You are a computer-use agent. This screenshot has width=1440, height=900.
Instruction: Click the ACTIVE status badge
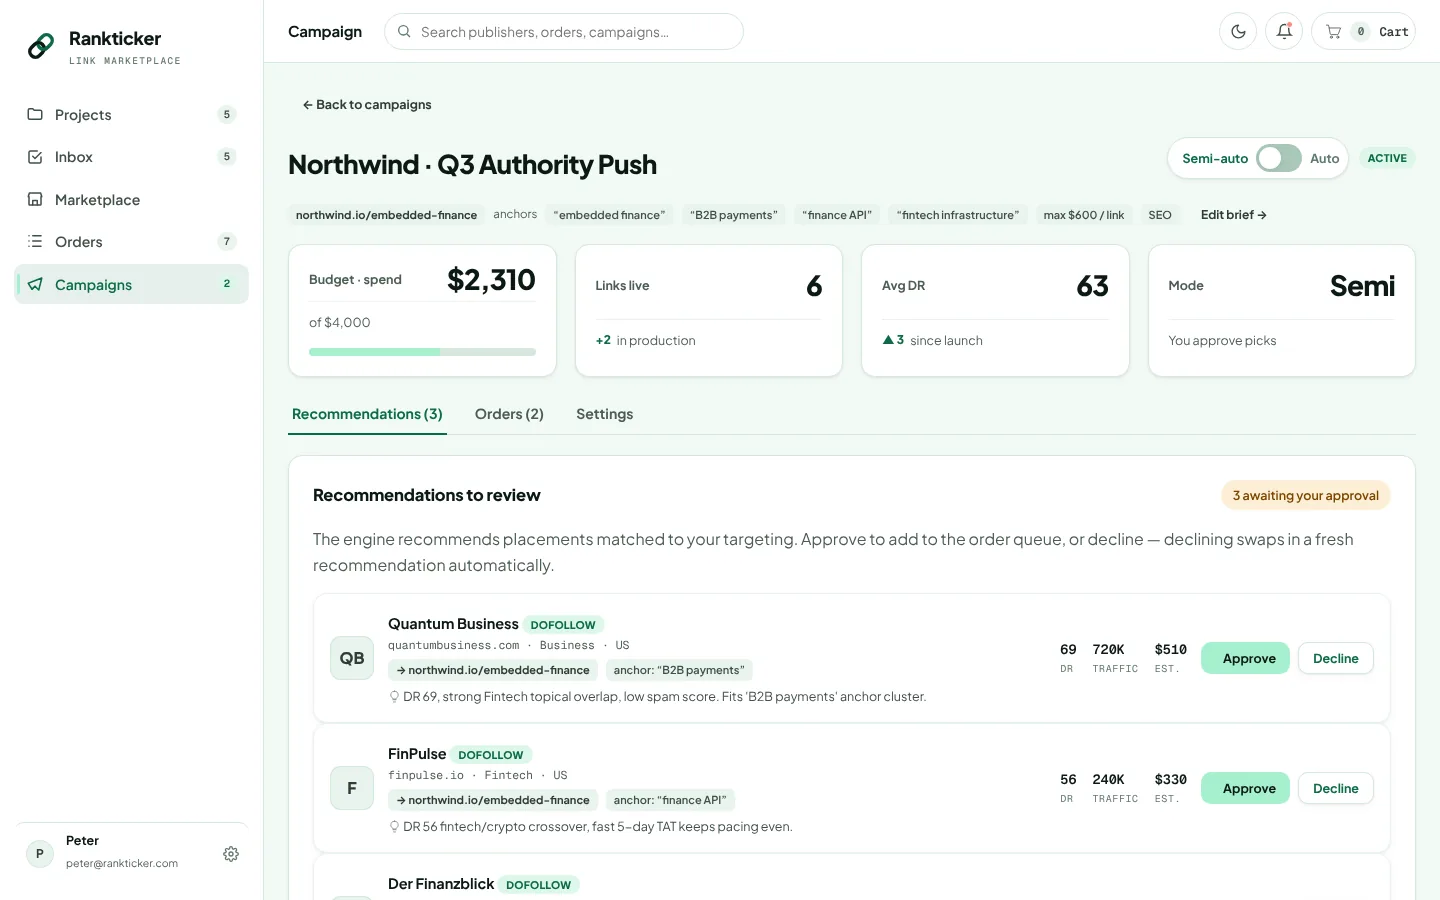(1387, 158)
